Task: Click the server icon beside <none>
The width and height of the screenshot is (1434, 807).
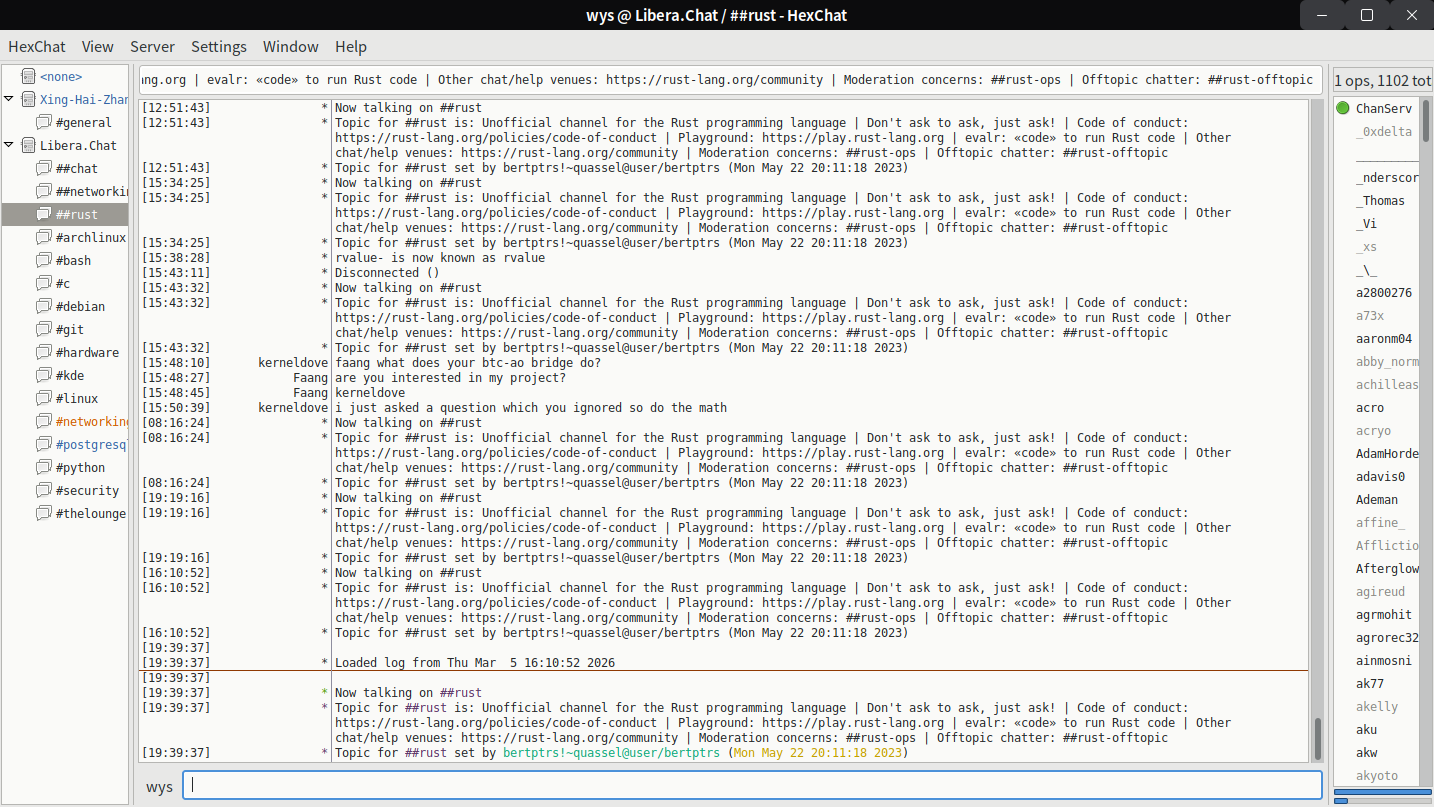Action: (x=28, y=76)
